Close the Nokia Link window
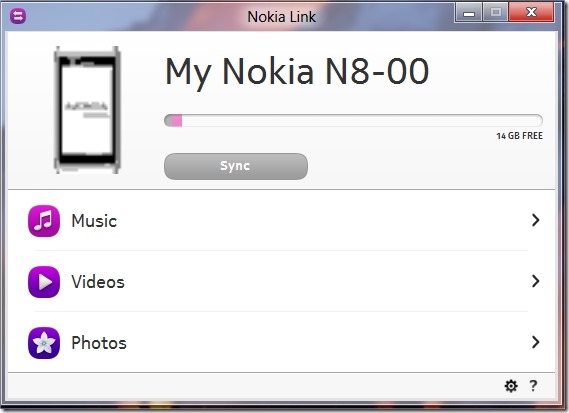Viewport: 569px width, 413px height. coord(531,12)
